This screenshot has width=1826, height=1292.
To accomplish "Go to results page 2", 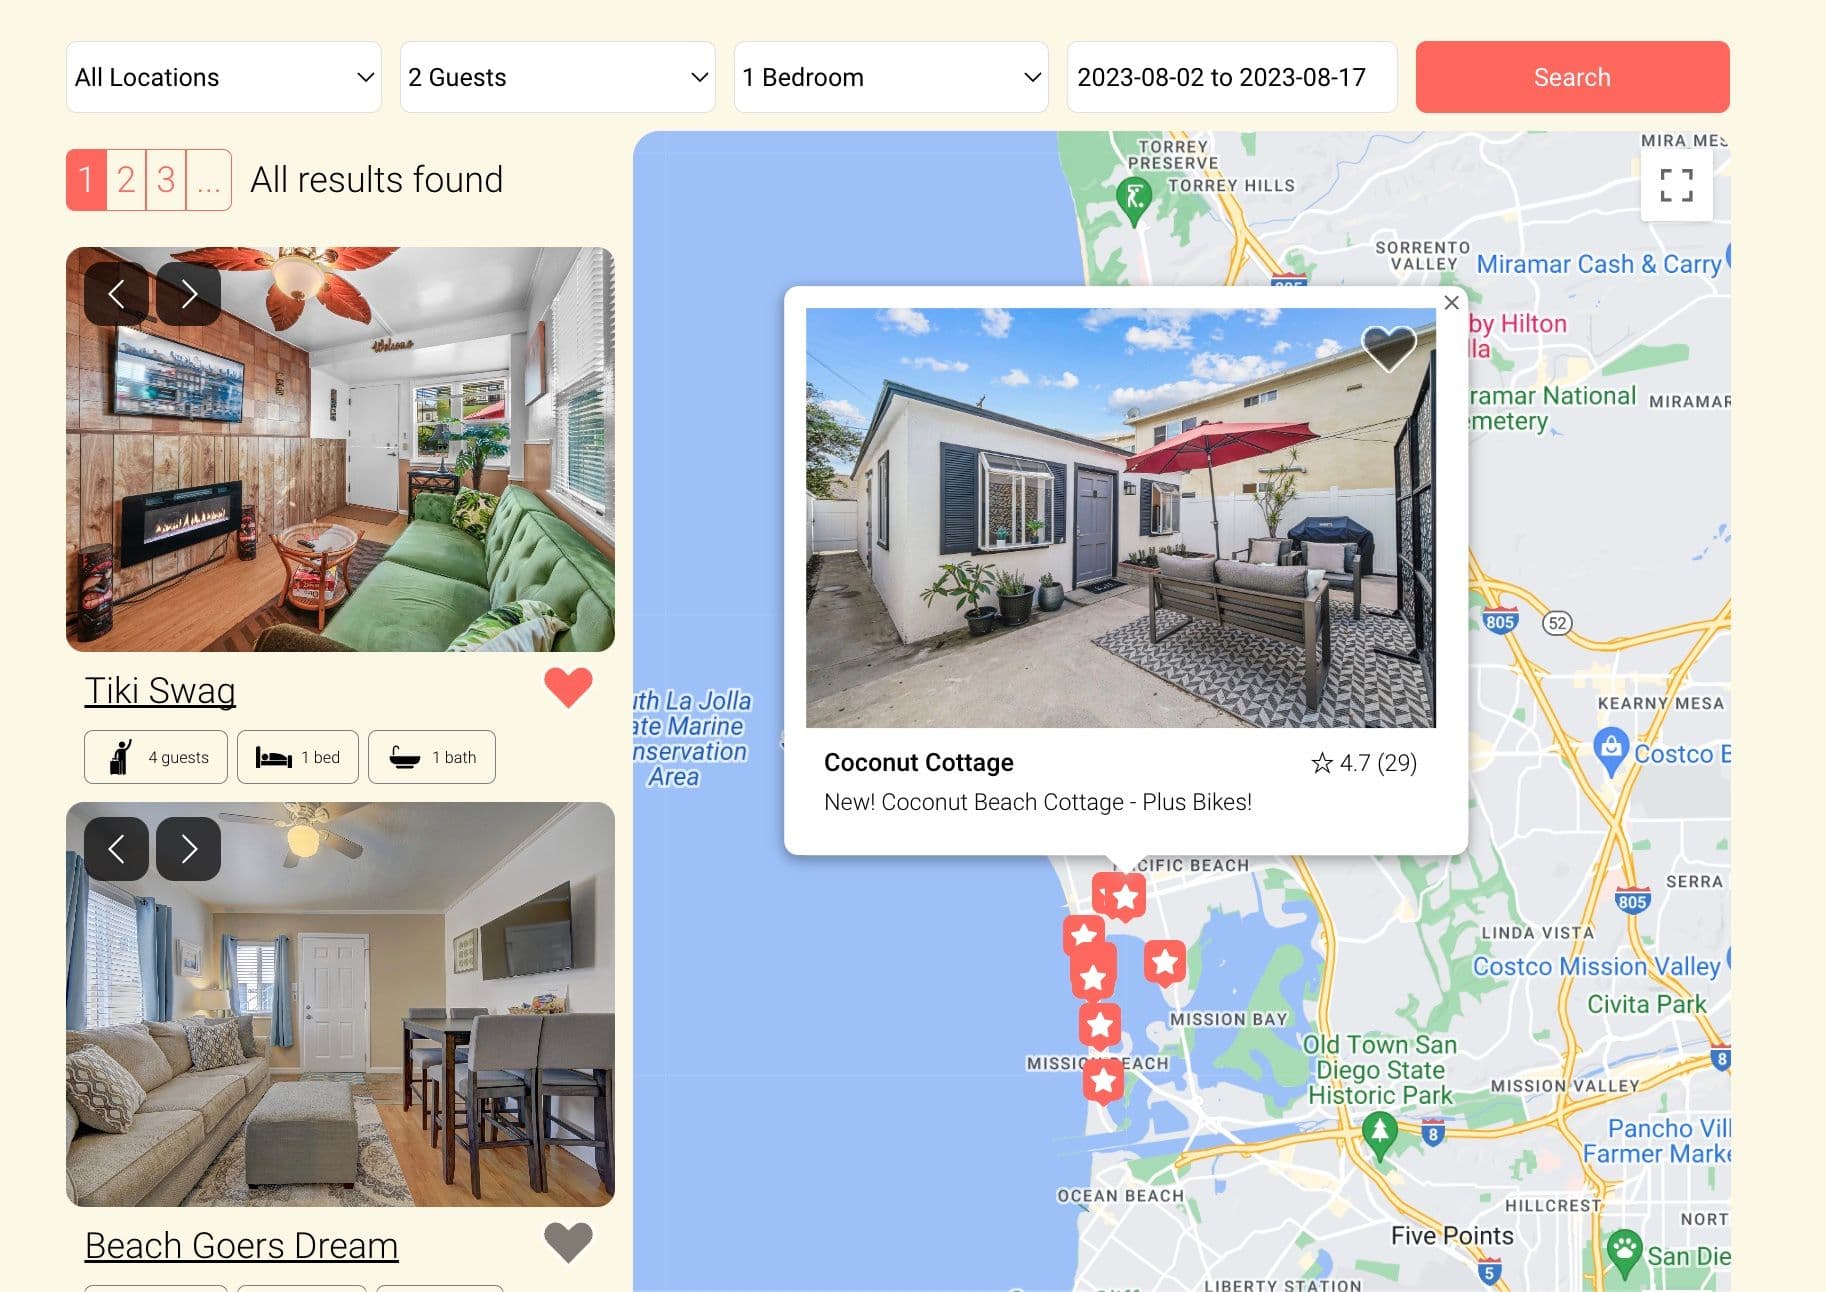I will coord(126,180).
